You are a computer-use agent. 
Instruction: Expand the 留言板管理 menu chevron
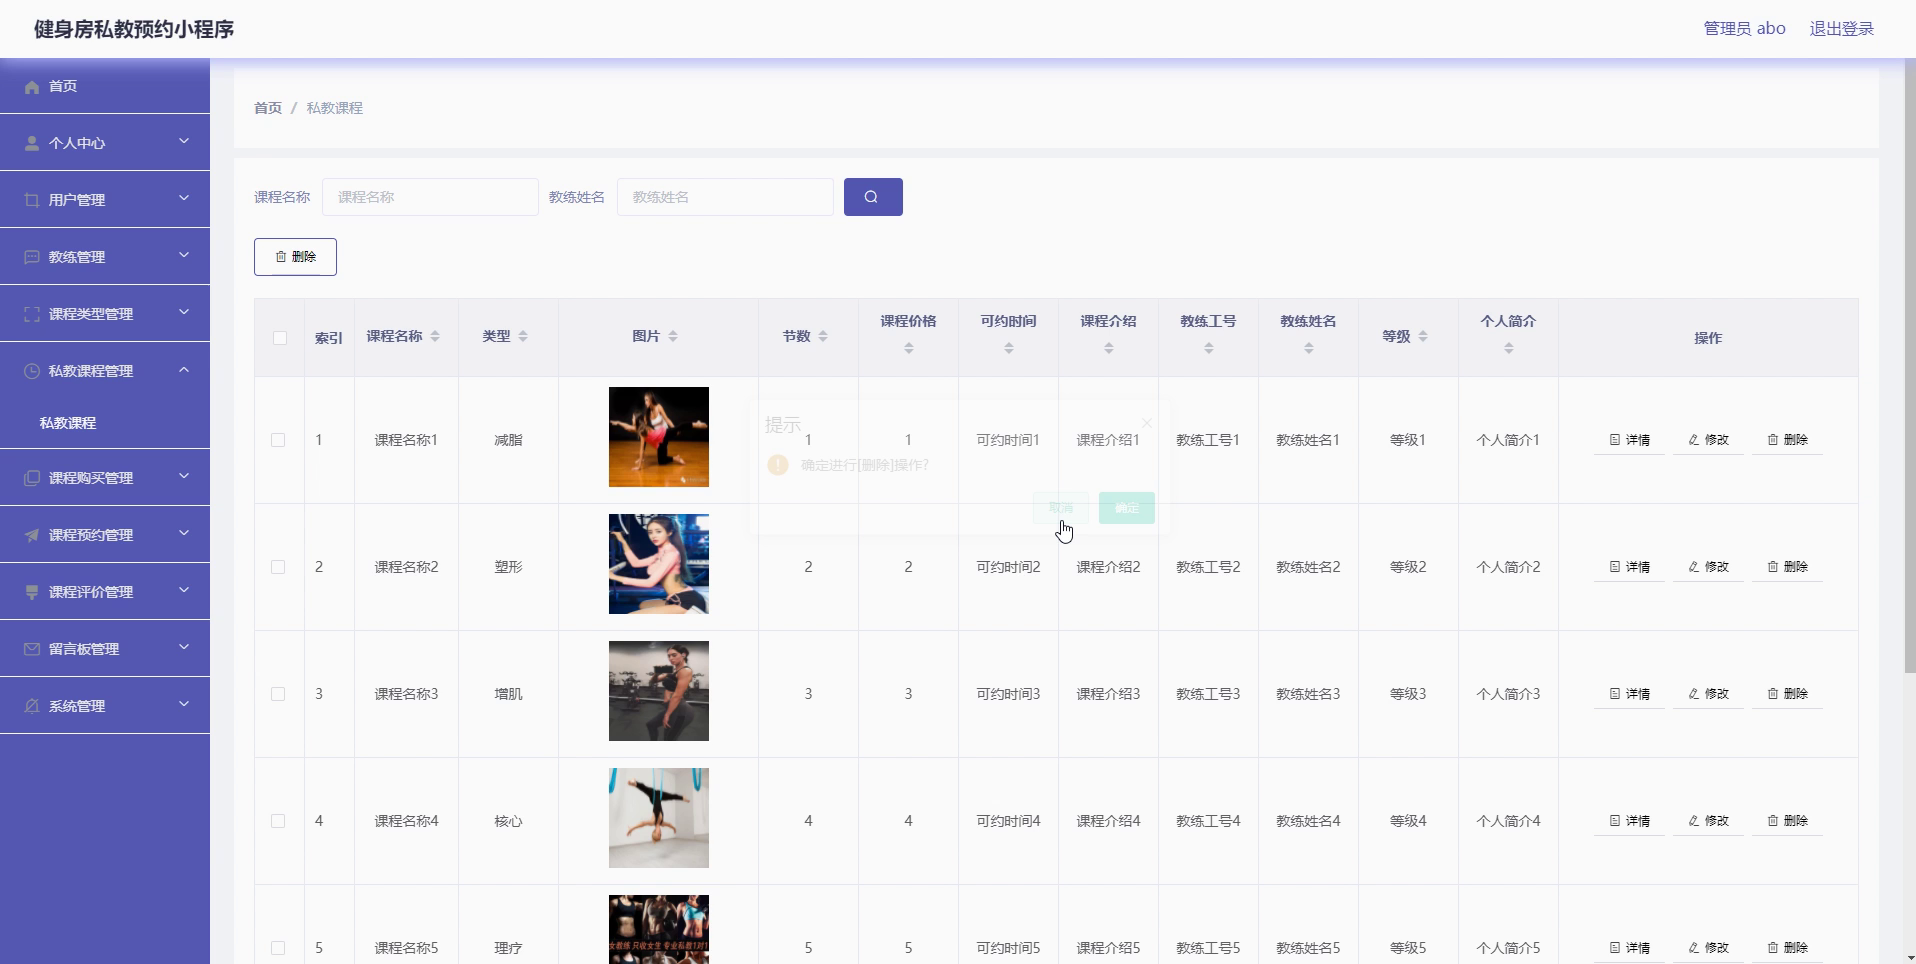click(x=184, y=648)
